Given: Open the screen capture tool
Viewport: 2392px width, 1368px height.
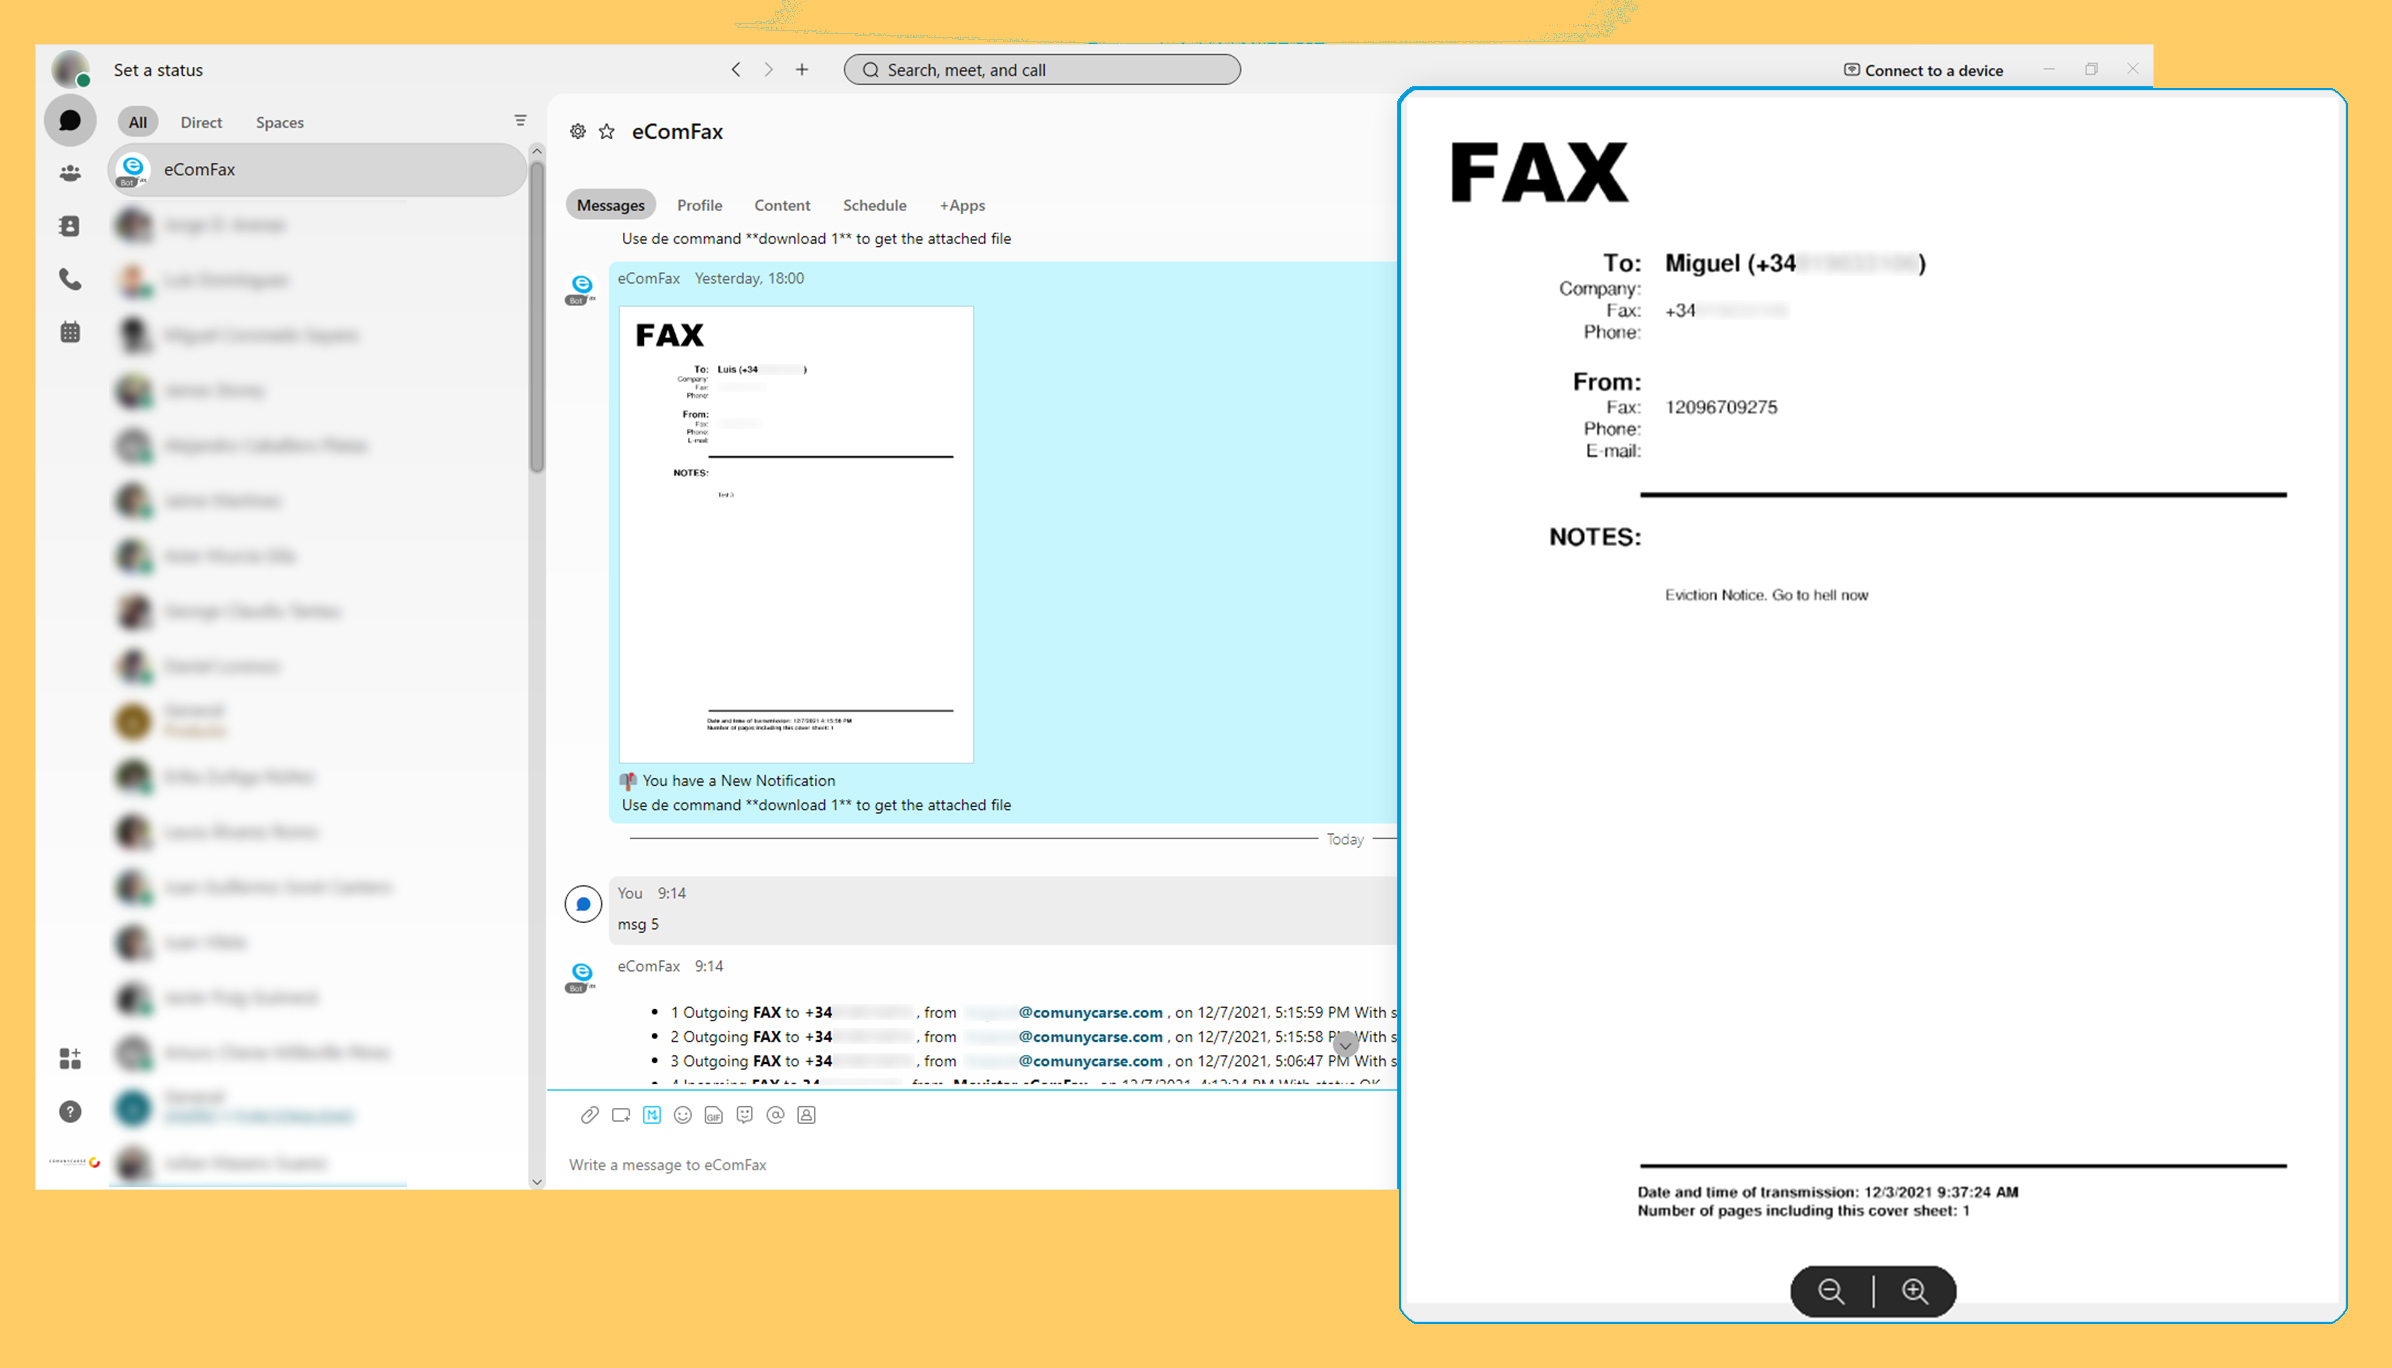Looking at the screenshot, I should 620,1115.
